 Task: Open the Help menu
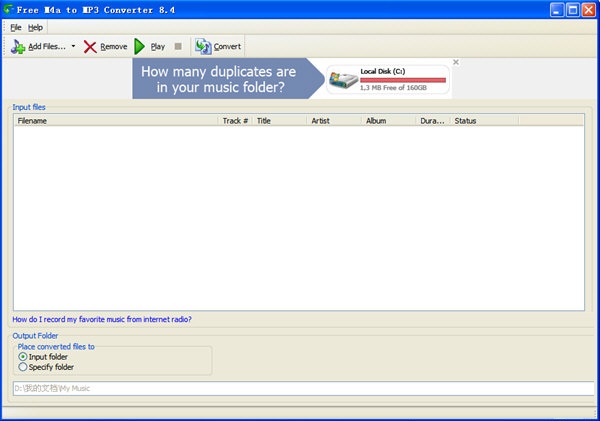point(35,28)
